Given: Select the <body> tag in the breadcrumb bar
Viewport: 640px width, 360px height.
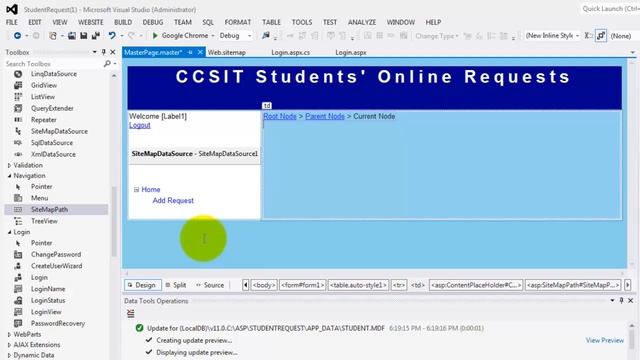Looking at the screenshot, I should pyautogui.click(x=264, y=285).
